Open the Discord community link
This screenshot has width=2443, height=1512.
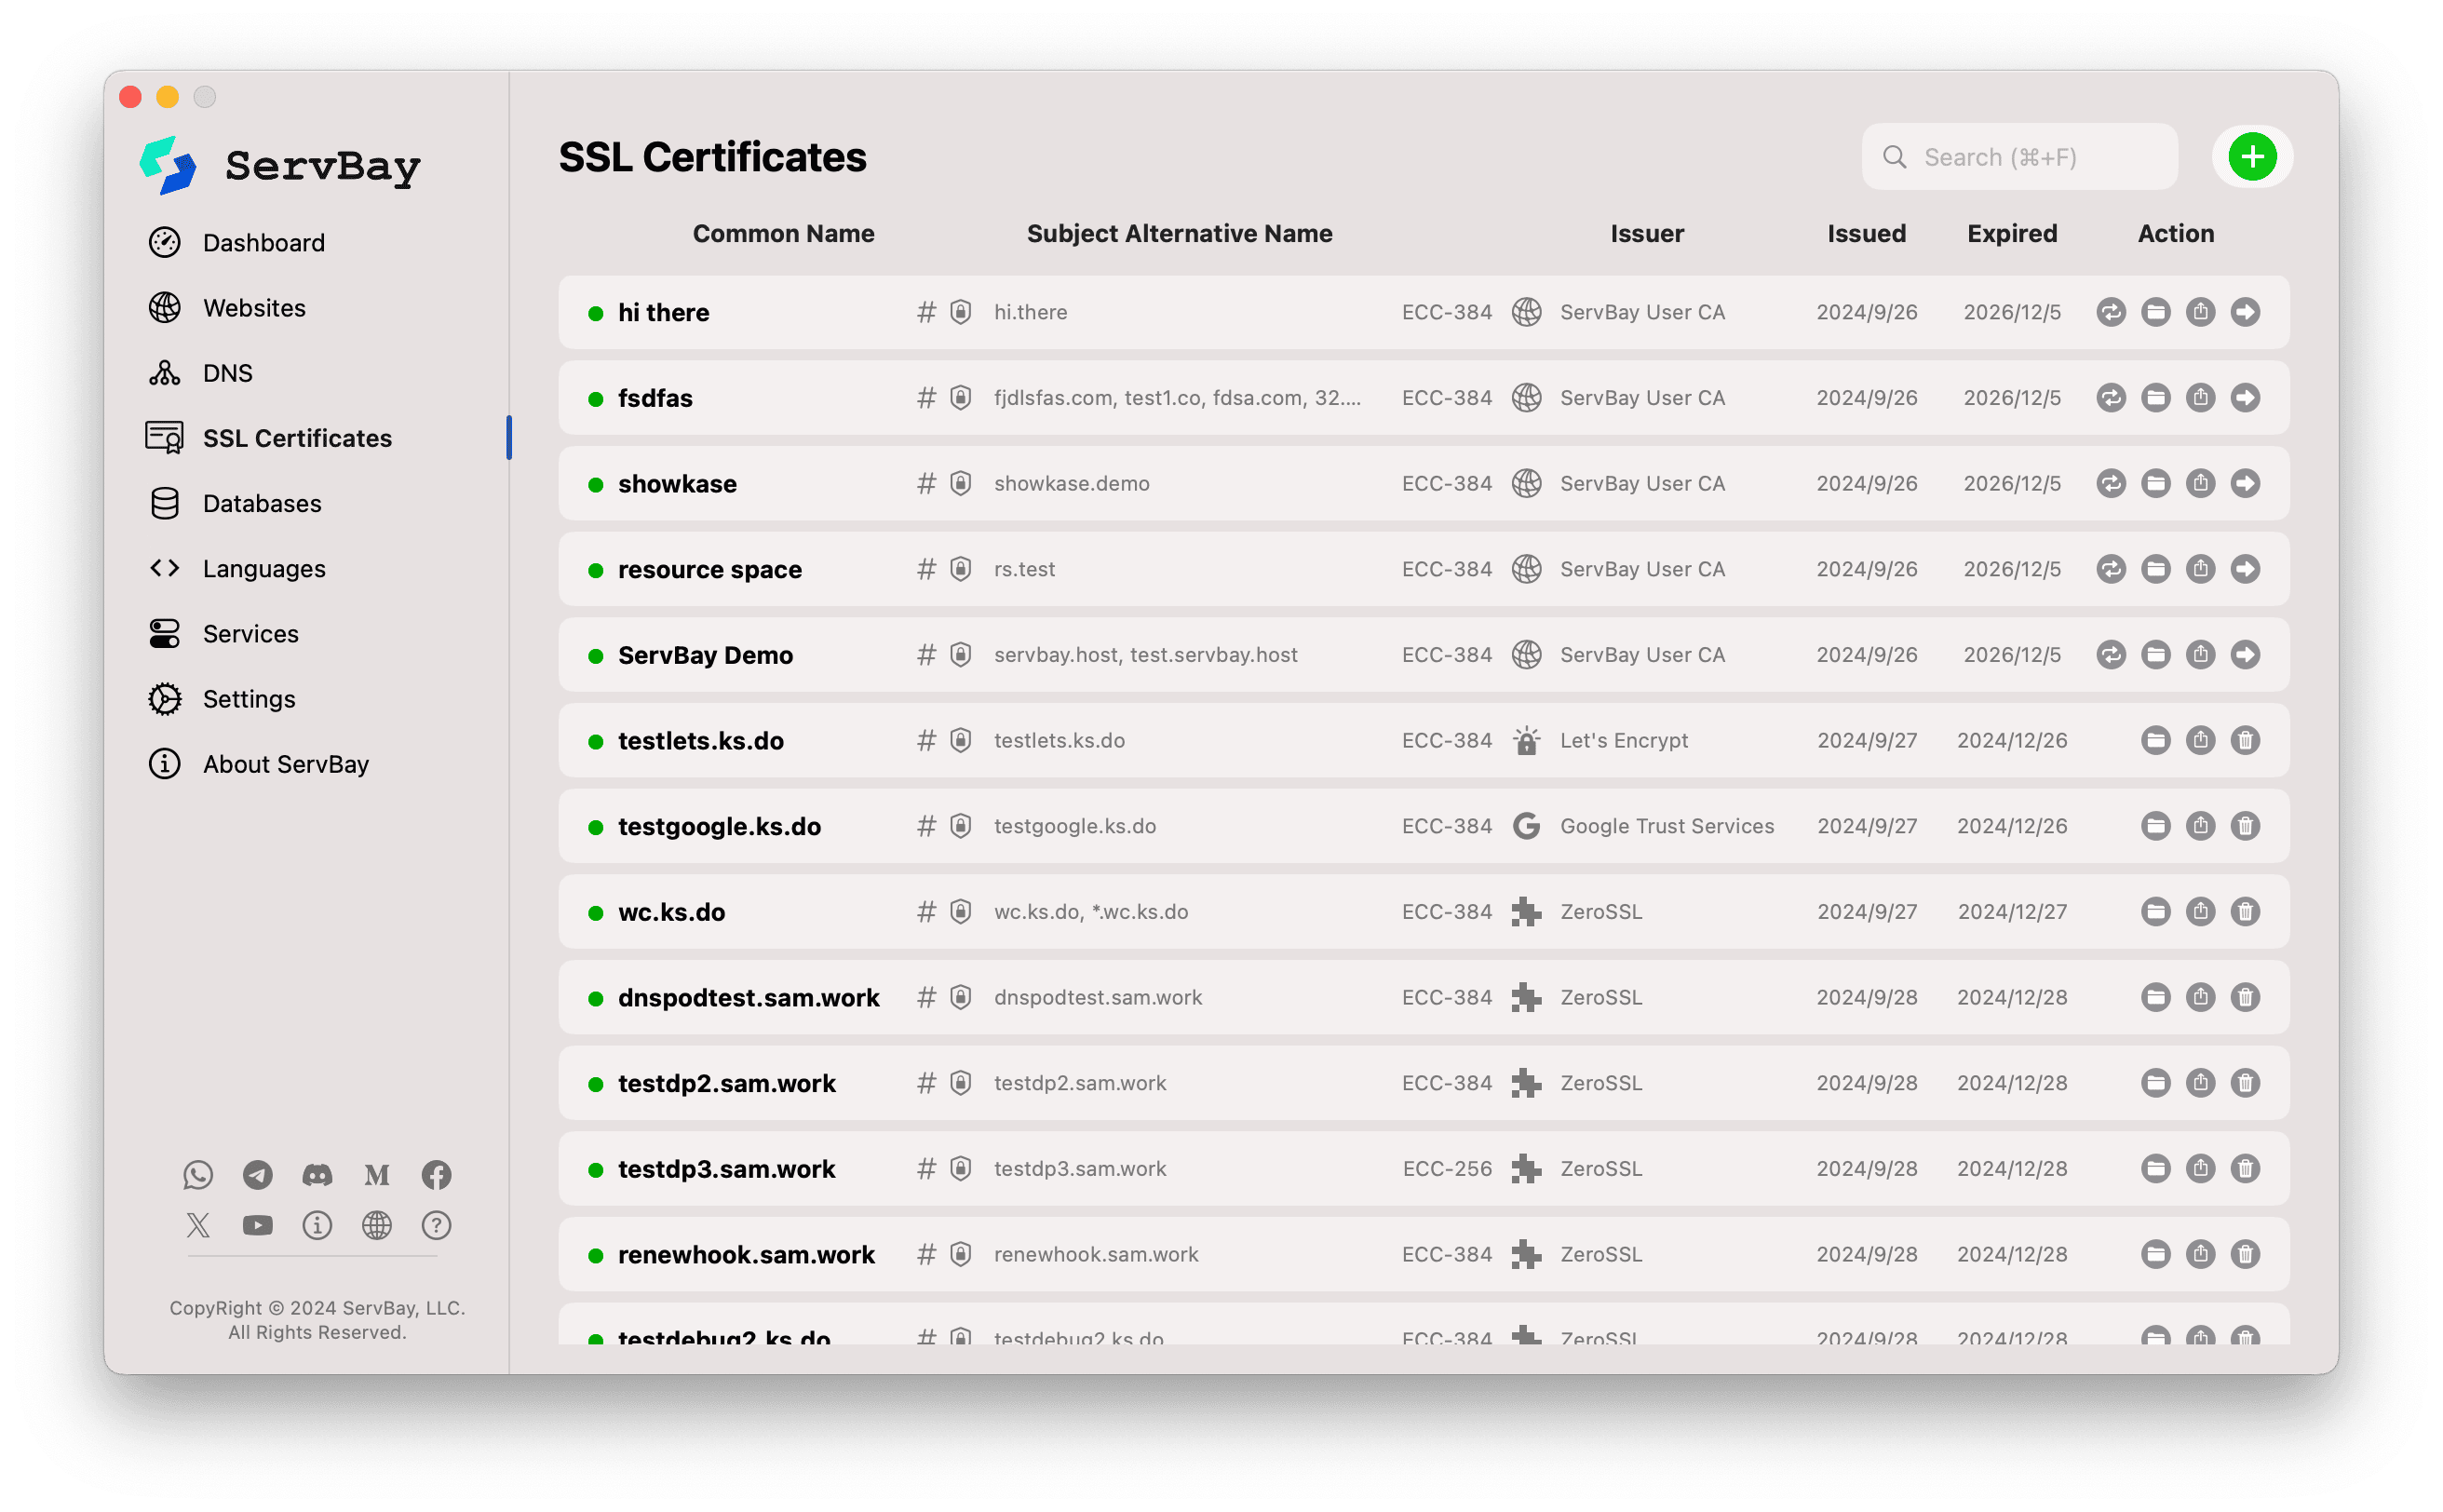[x=317, y=1174]
